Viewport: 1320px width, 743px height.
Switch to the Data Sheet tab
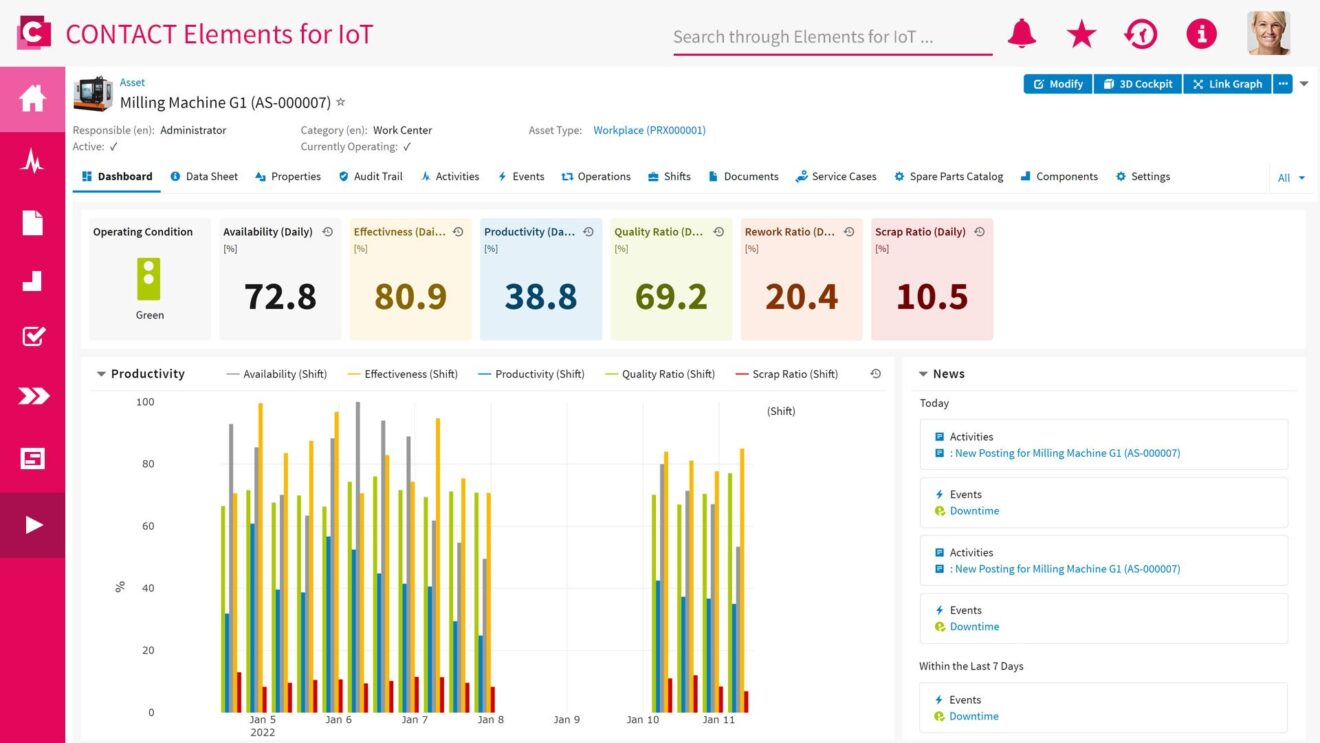click(x=204, y=176)
